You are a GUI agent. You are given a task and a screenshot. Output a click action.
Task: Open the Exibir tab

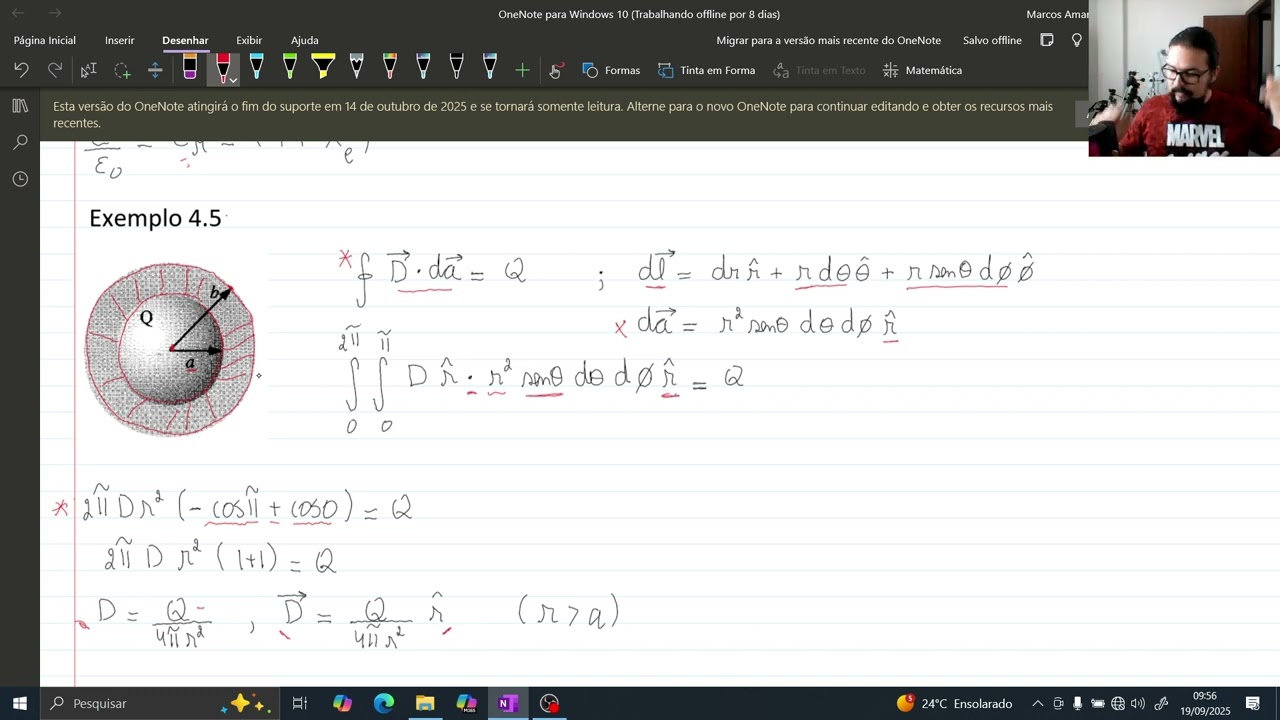tap(249, 40)
